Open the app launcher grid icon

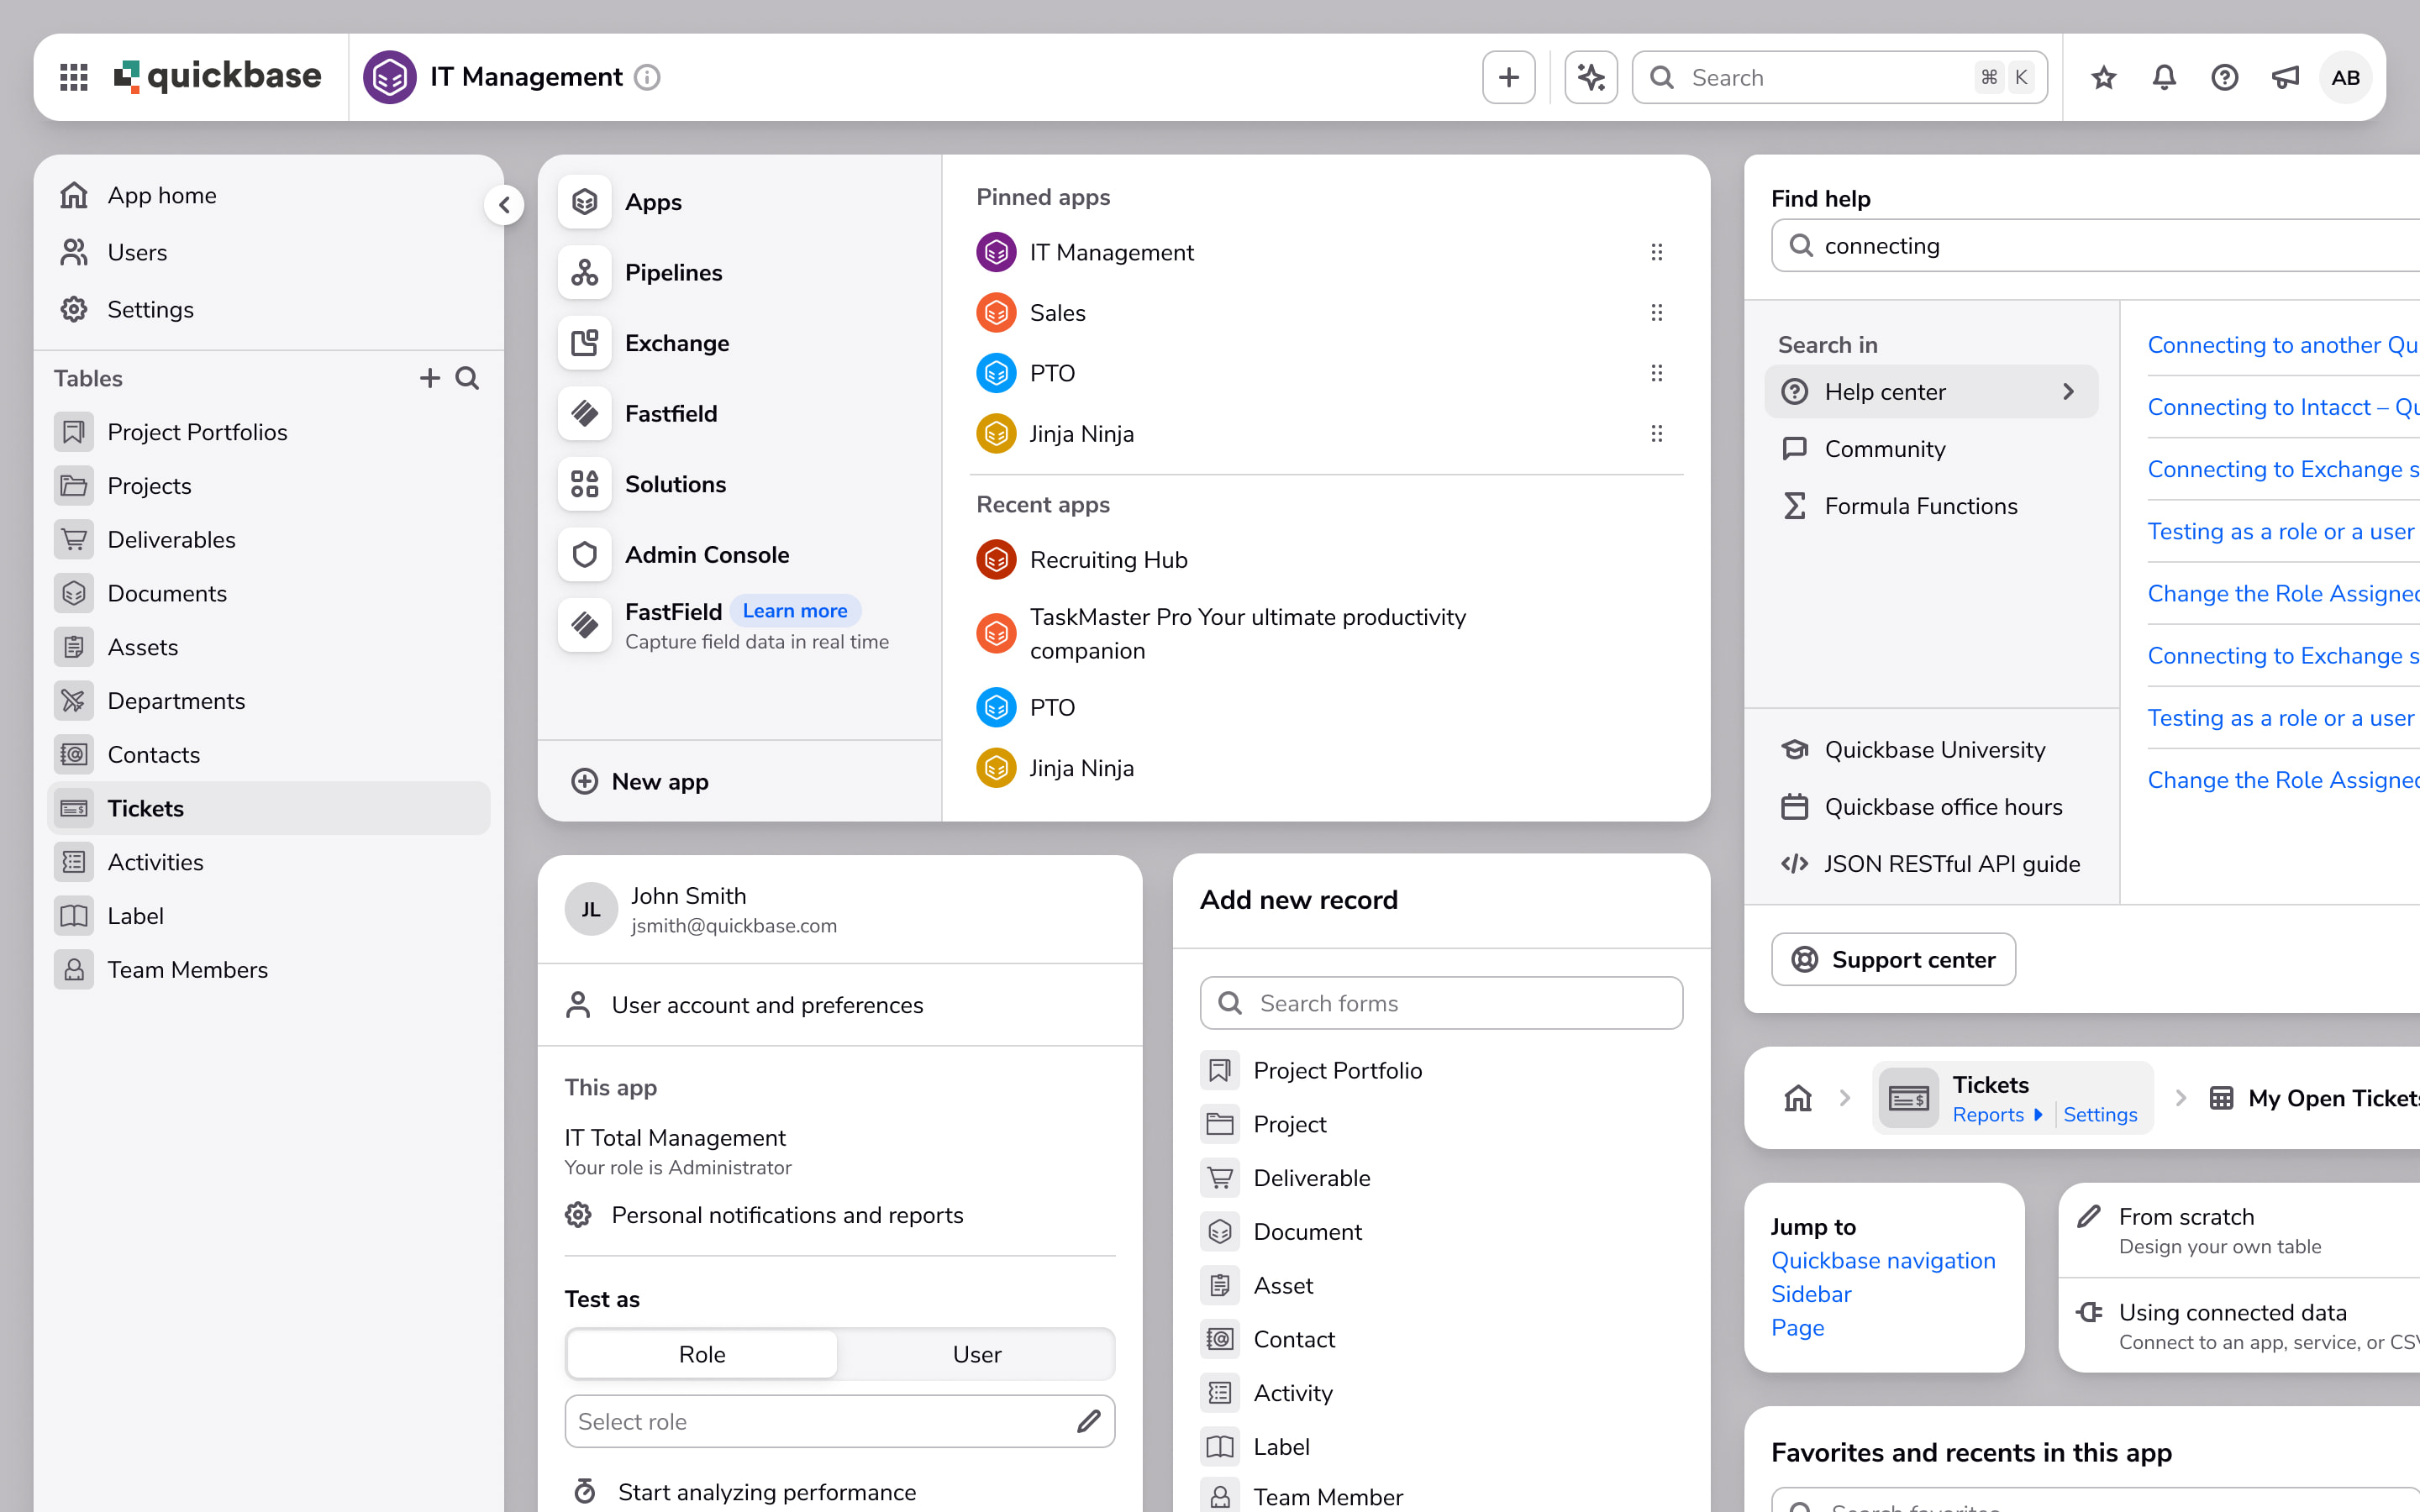coord(74,77)
